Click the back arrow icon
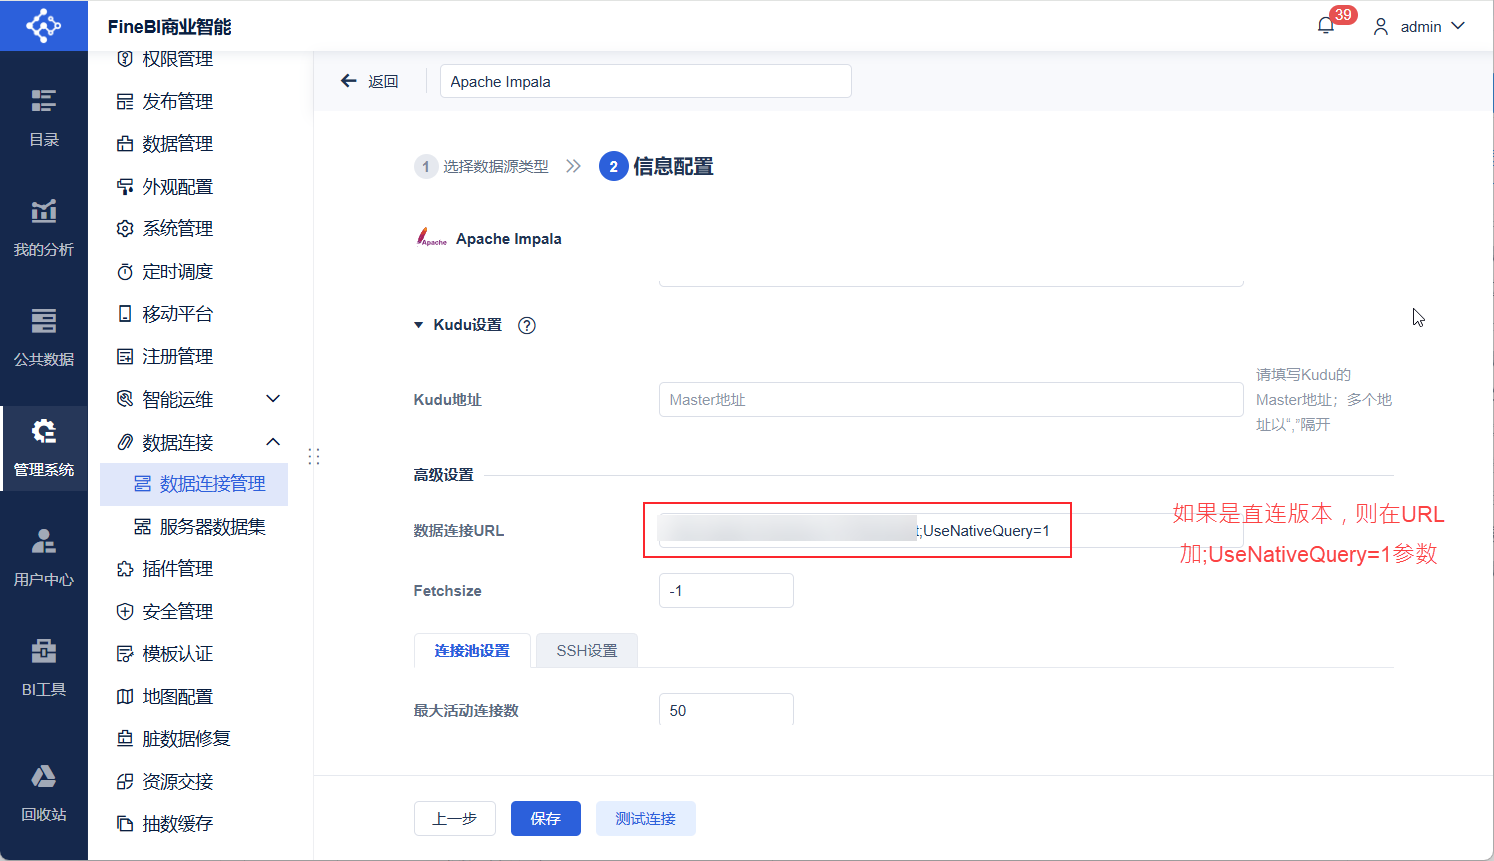The image size is (1494, 861). tap(349, 81)
